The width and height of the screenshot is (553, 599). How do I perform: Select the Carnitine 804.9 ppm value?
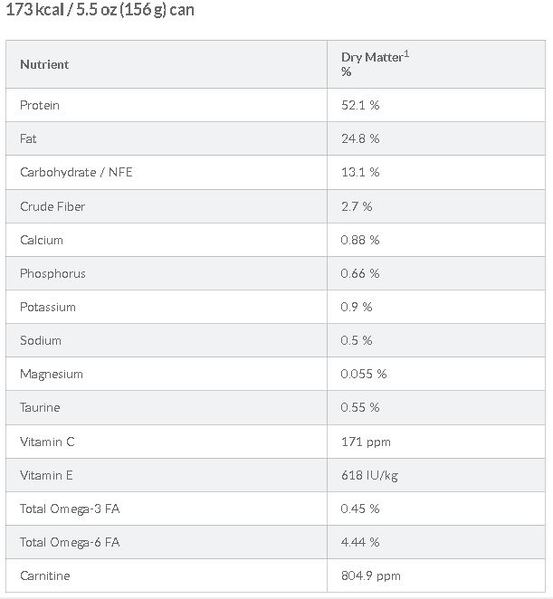click(370, 576)
